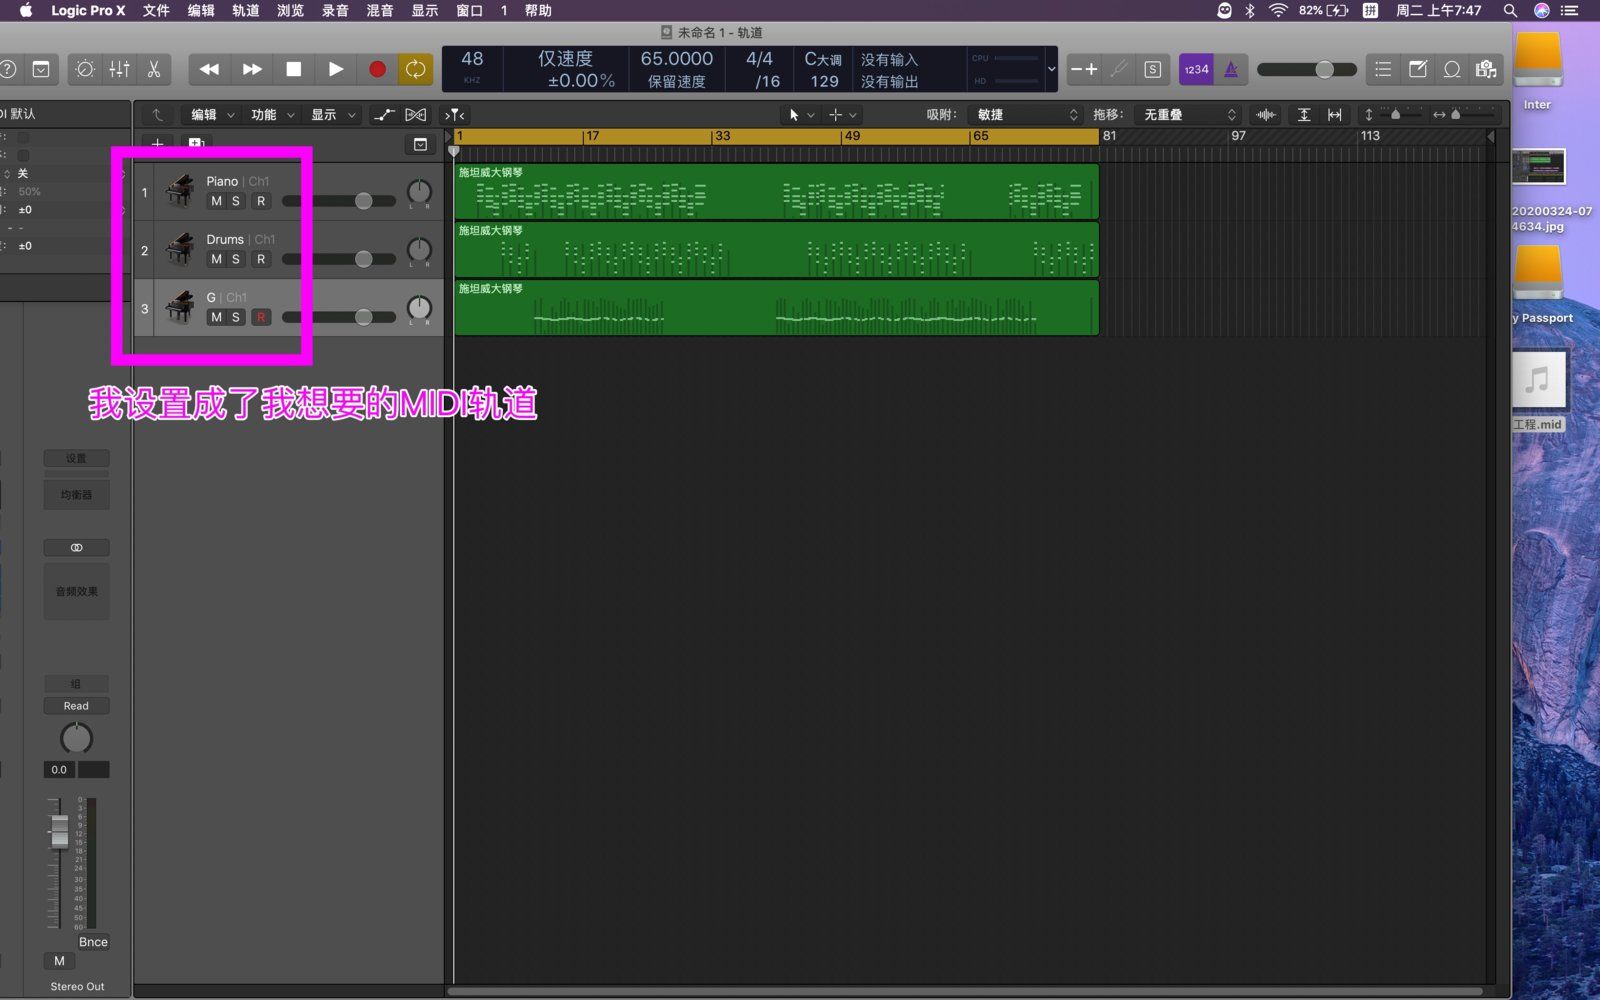Click the add new track plus button
The image size is (1600, 1000).
click(157, 144)
